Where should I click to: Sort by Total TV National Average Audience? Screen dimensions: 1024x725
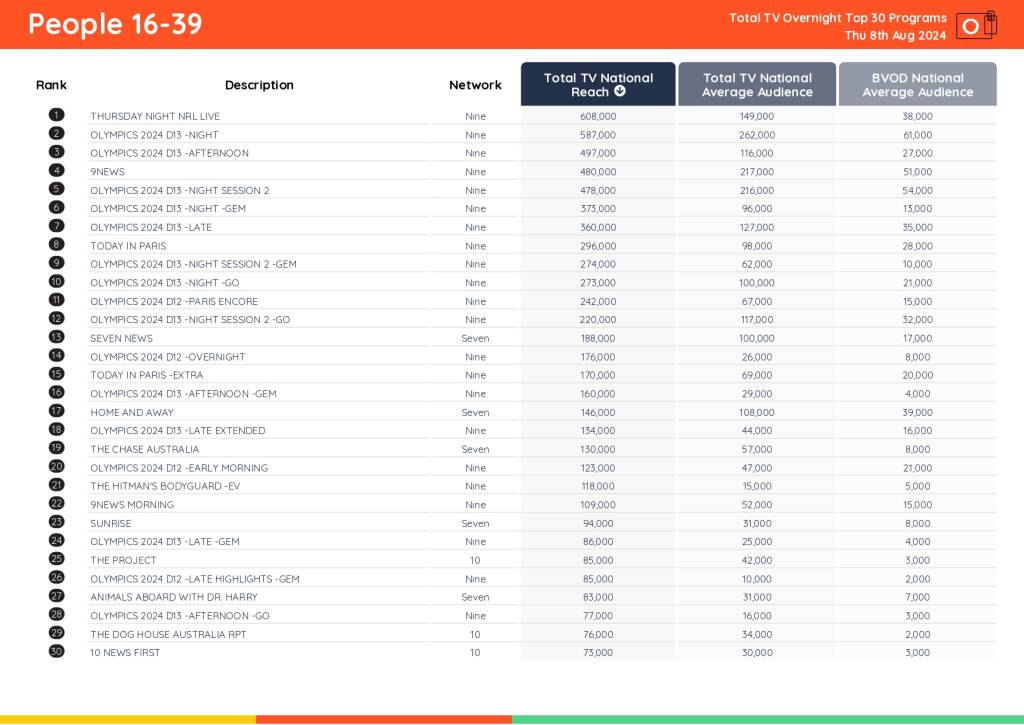[x=757, y=85]
